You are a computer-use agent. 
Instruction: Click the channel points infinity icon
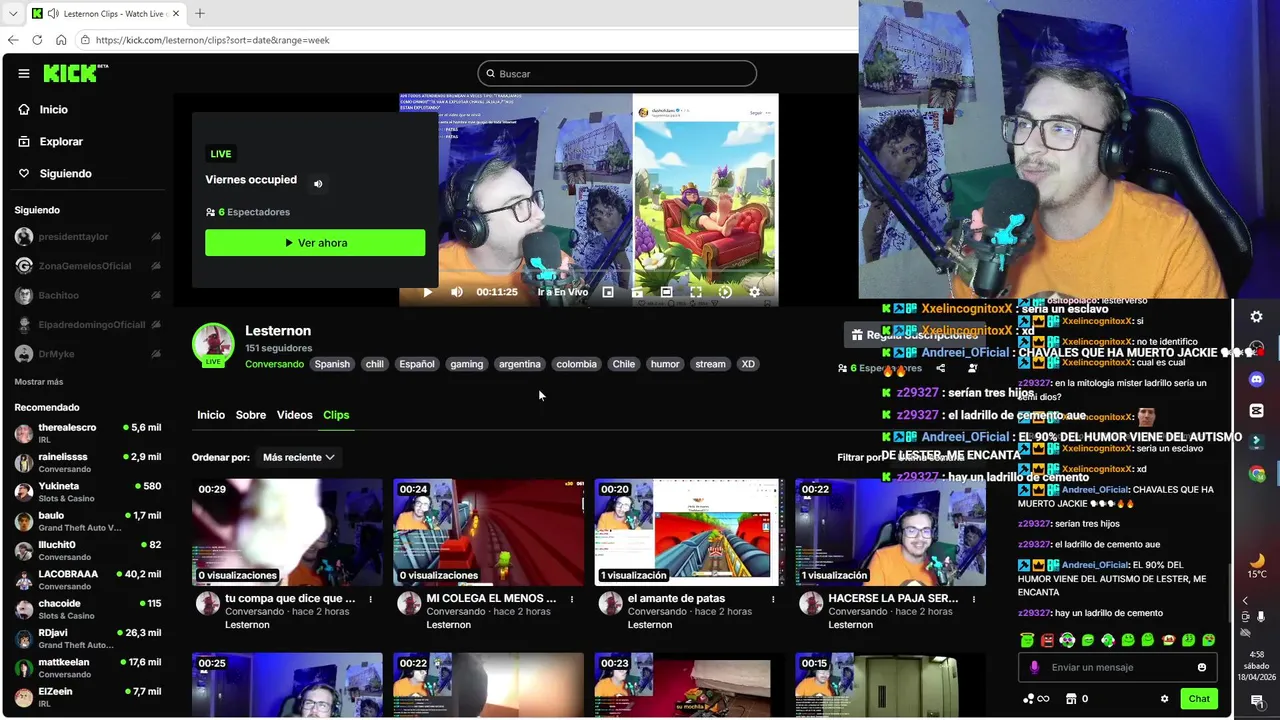click(1036, 699)
